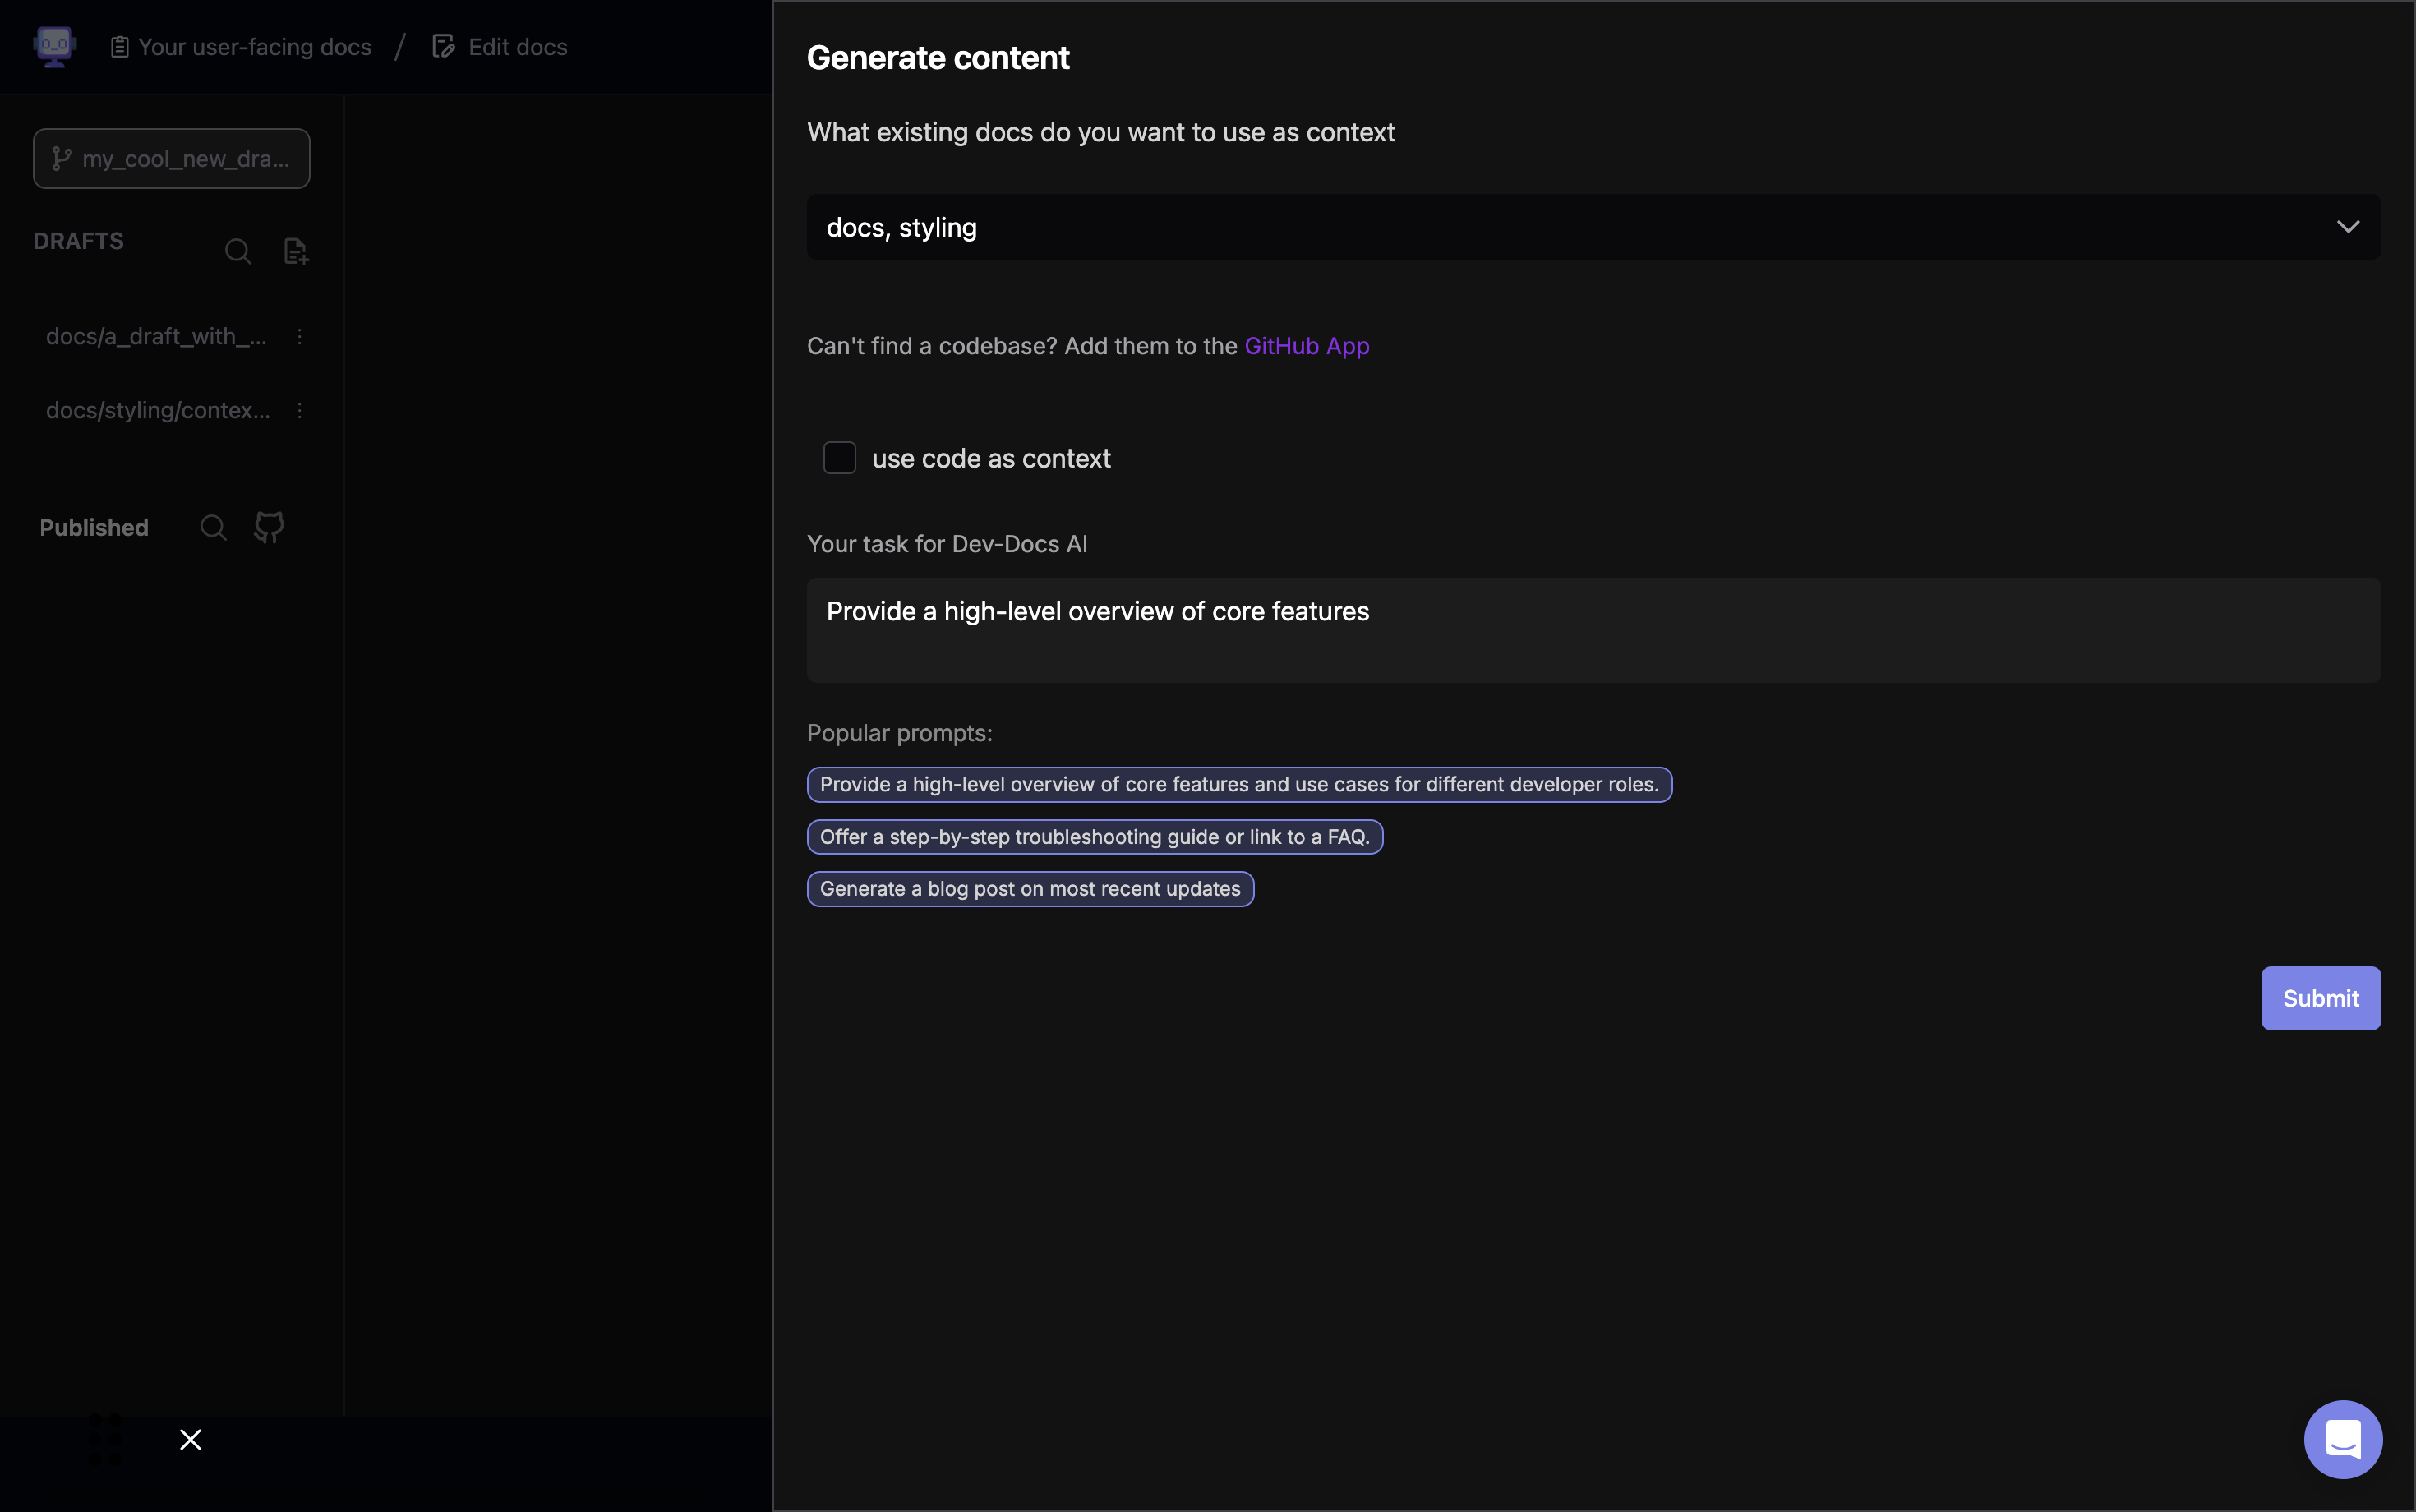Search published docs with the magnifier icon
Image resolution: width=2416 pixels, height=1512 pixels.
(213, 527)
